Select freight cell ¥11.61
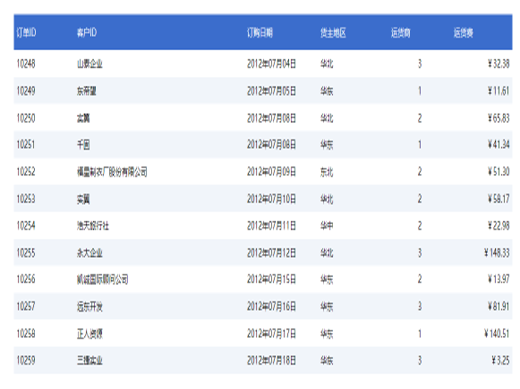 [499, 91]
